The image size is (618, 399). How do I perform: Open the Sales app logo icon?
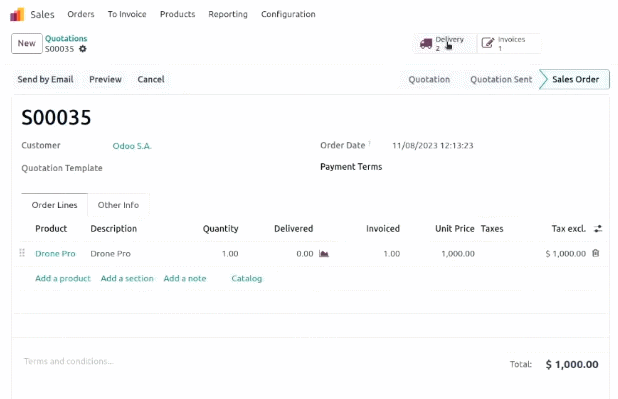point(17,15)
